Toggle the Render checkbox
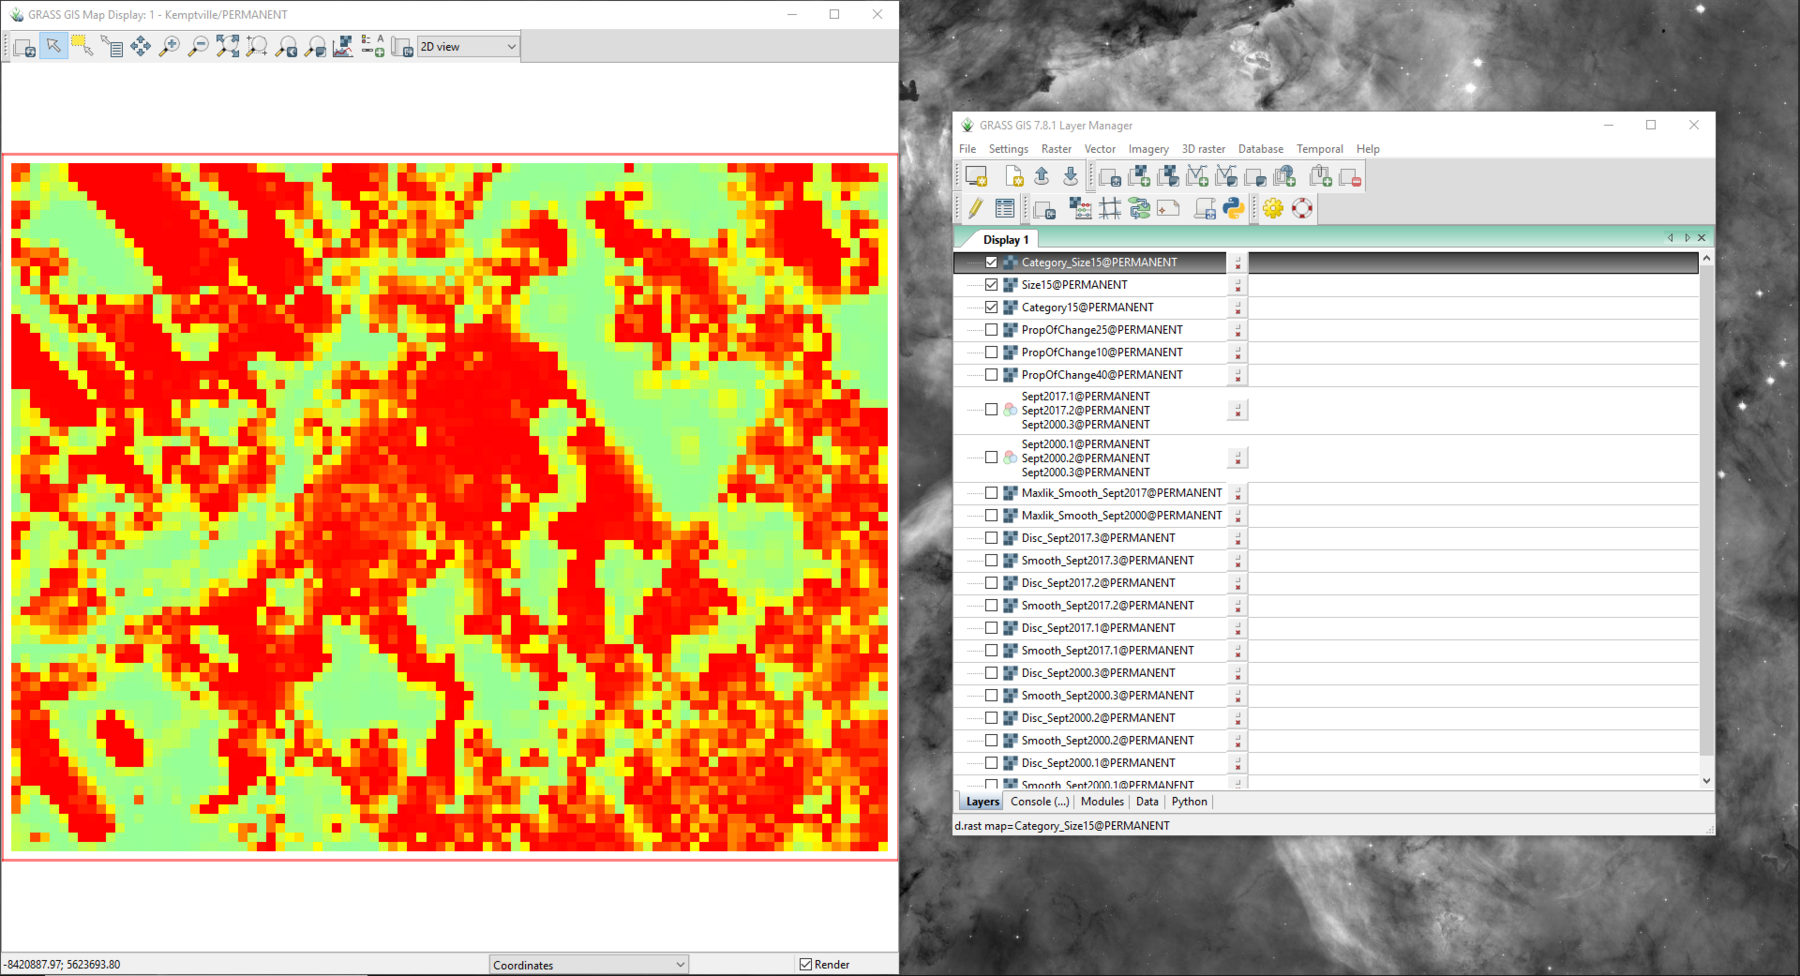 click(806, 963)
